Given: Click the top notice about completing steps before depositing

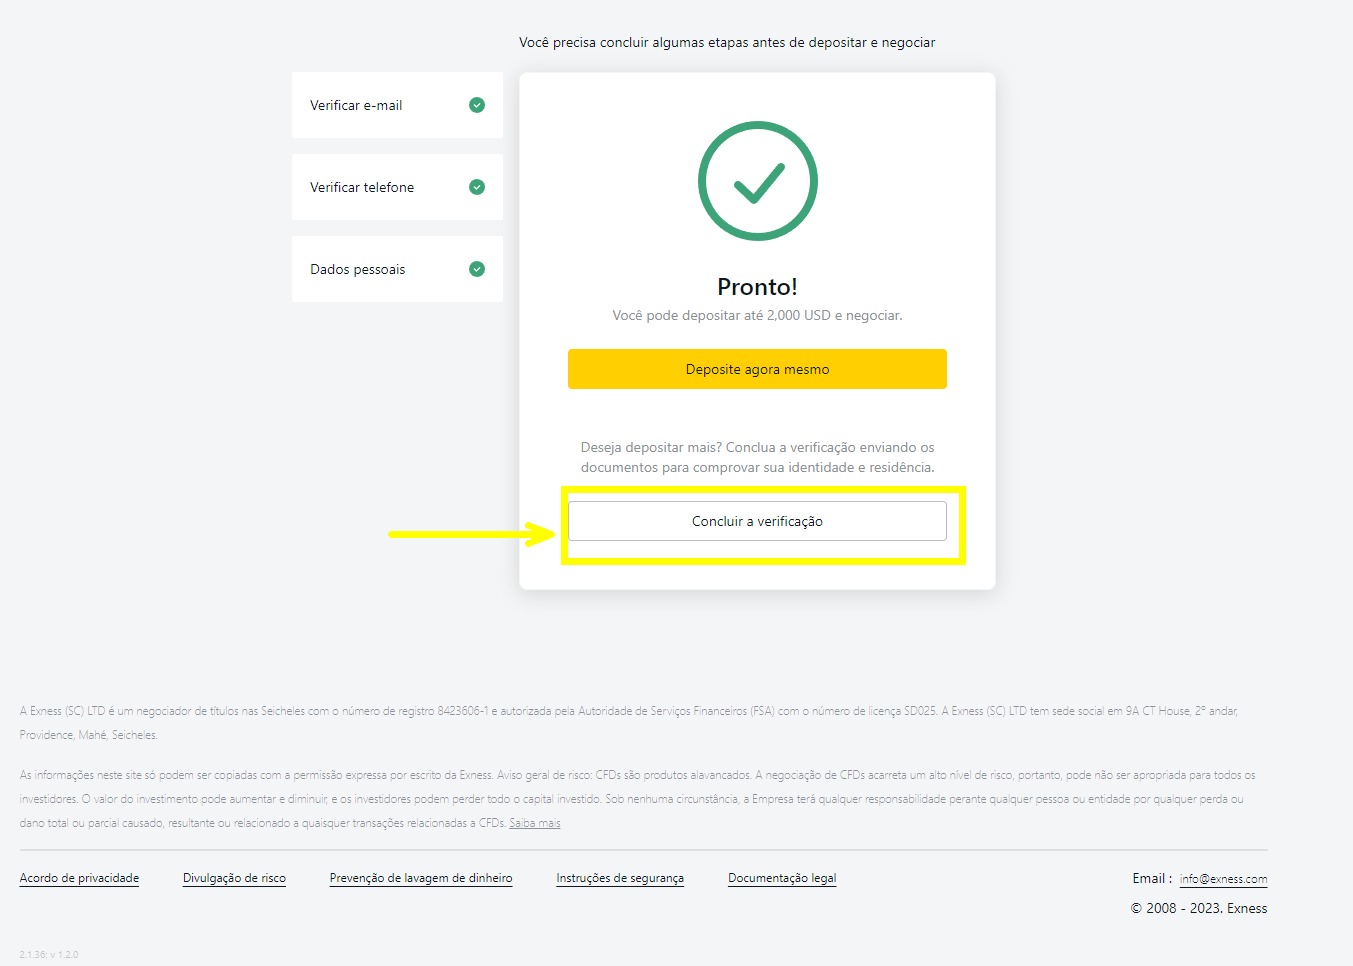Looking at the screenshot, I should point(727,42).
